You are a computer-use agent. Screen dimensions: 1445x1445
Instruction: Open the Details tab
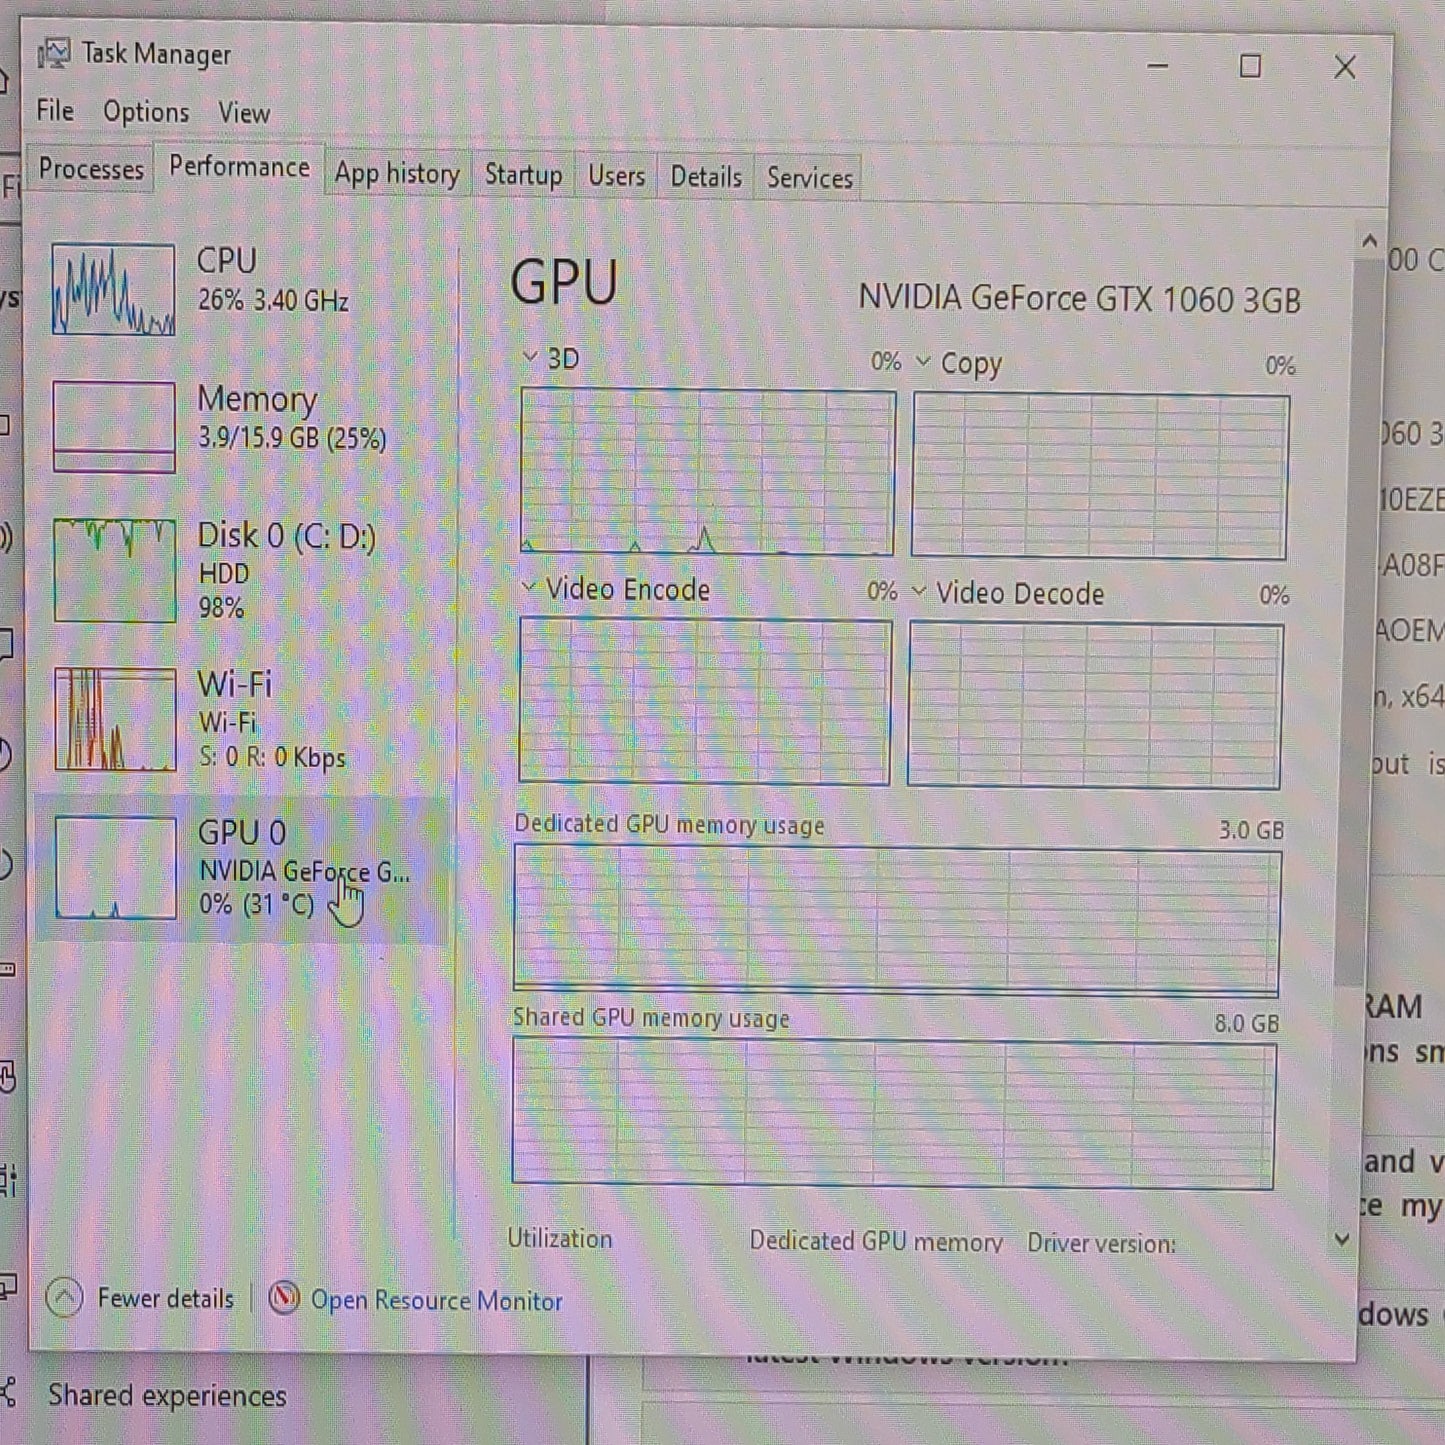point(706,177)
